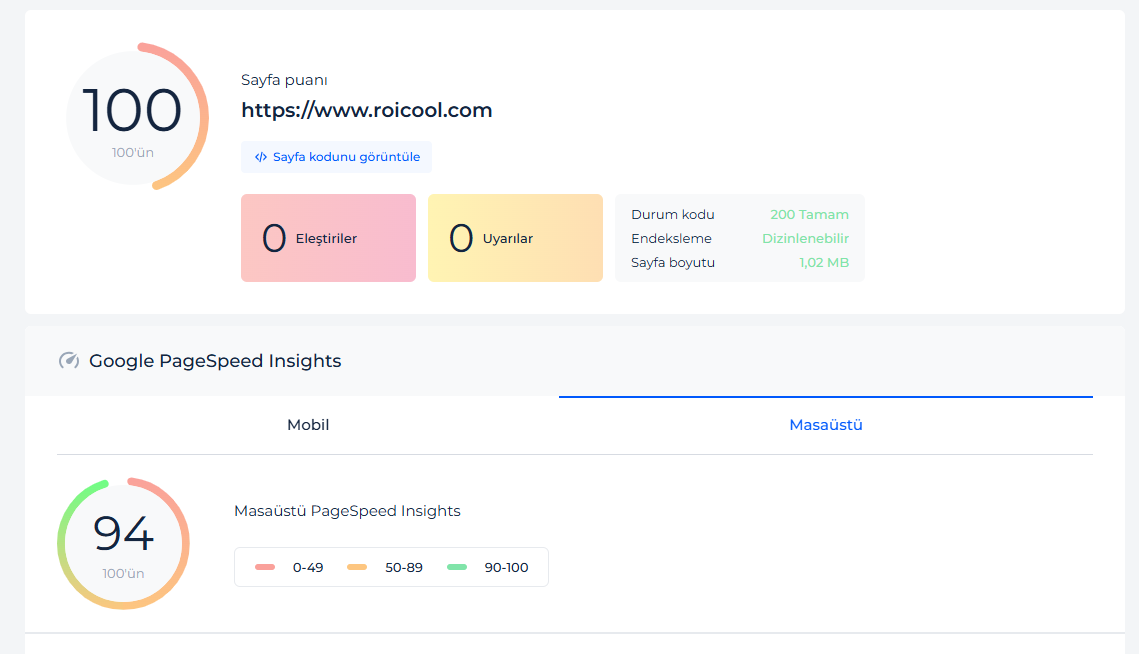Click the code icon in Sayfa kodunu görüntüle
The image size is (1139, 654).
(x=261, y=157)
